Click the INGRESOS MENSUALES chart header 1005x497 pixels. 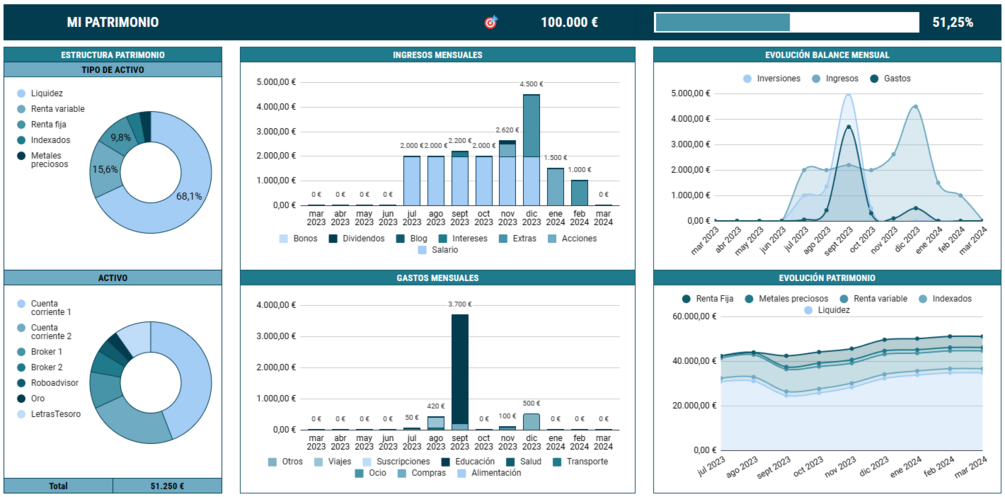pyautogui.click(x=438, y=55)
